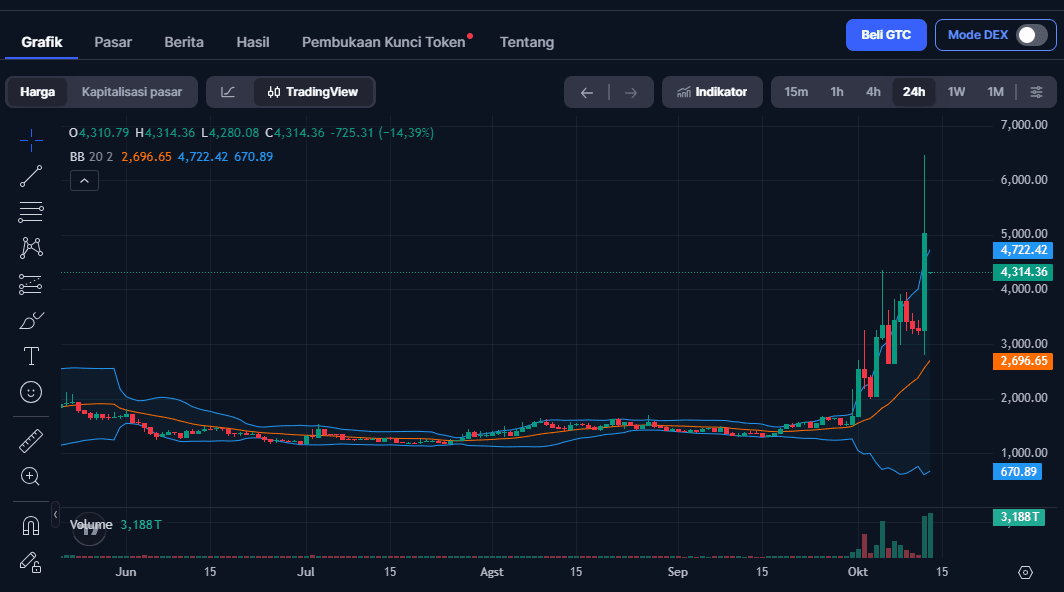
Task: Click the Agst date axis label
Action: [492, 572]
